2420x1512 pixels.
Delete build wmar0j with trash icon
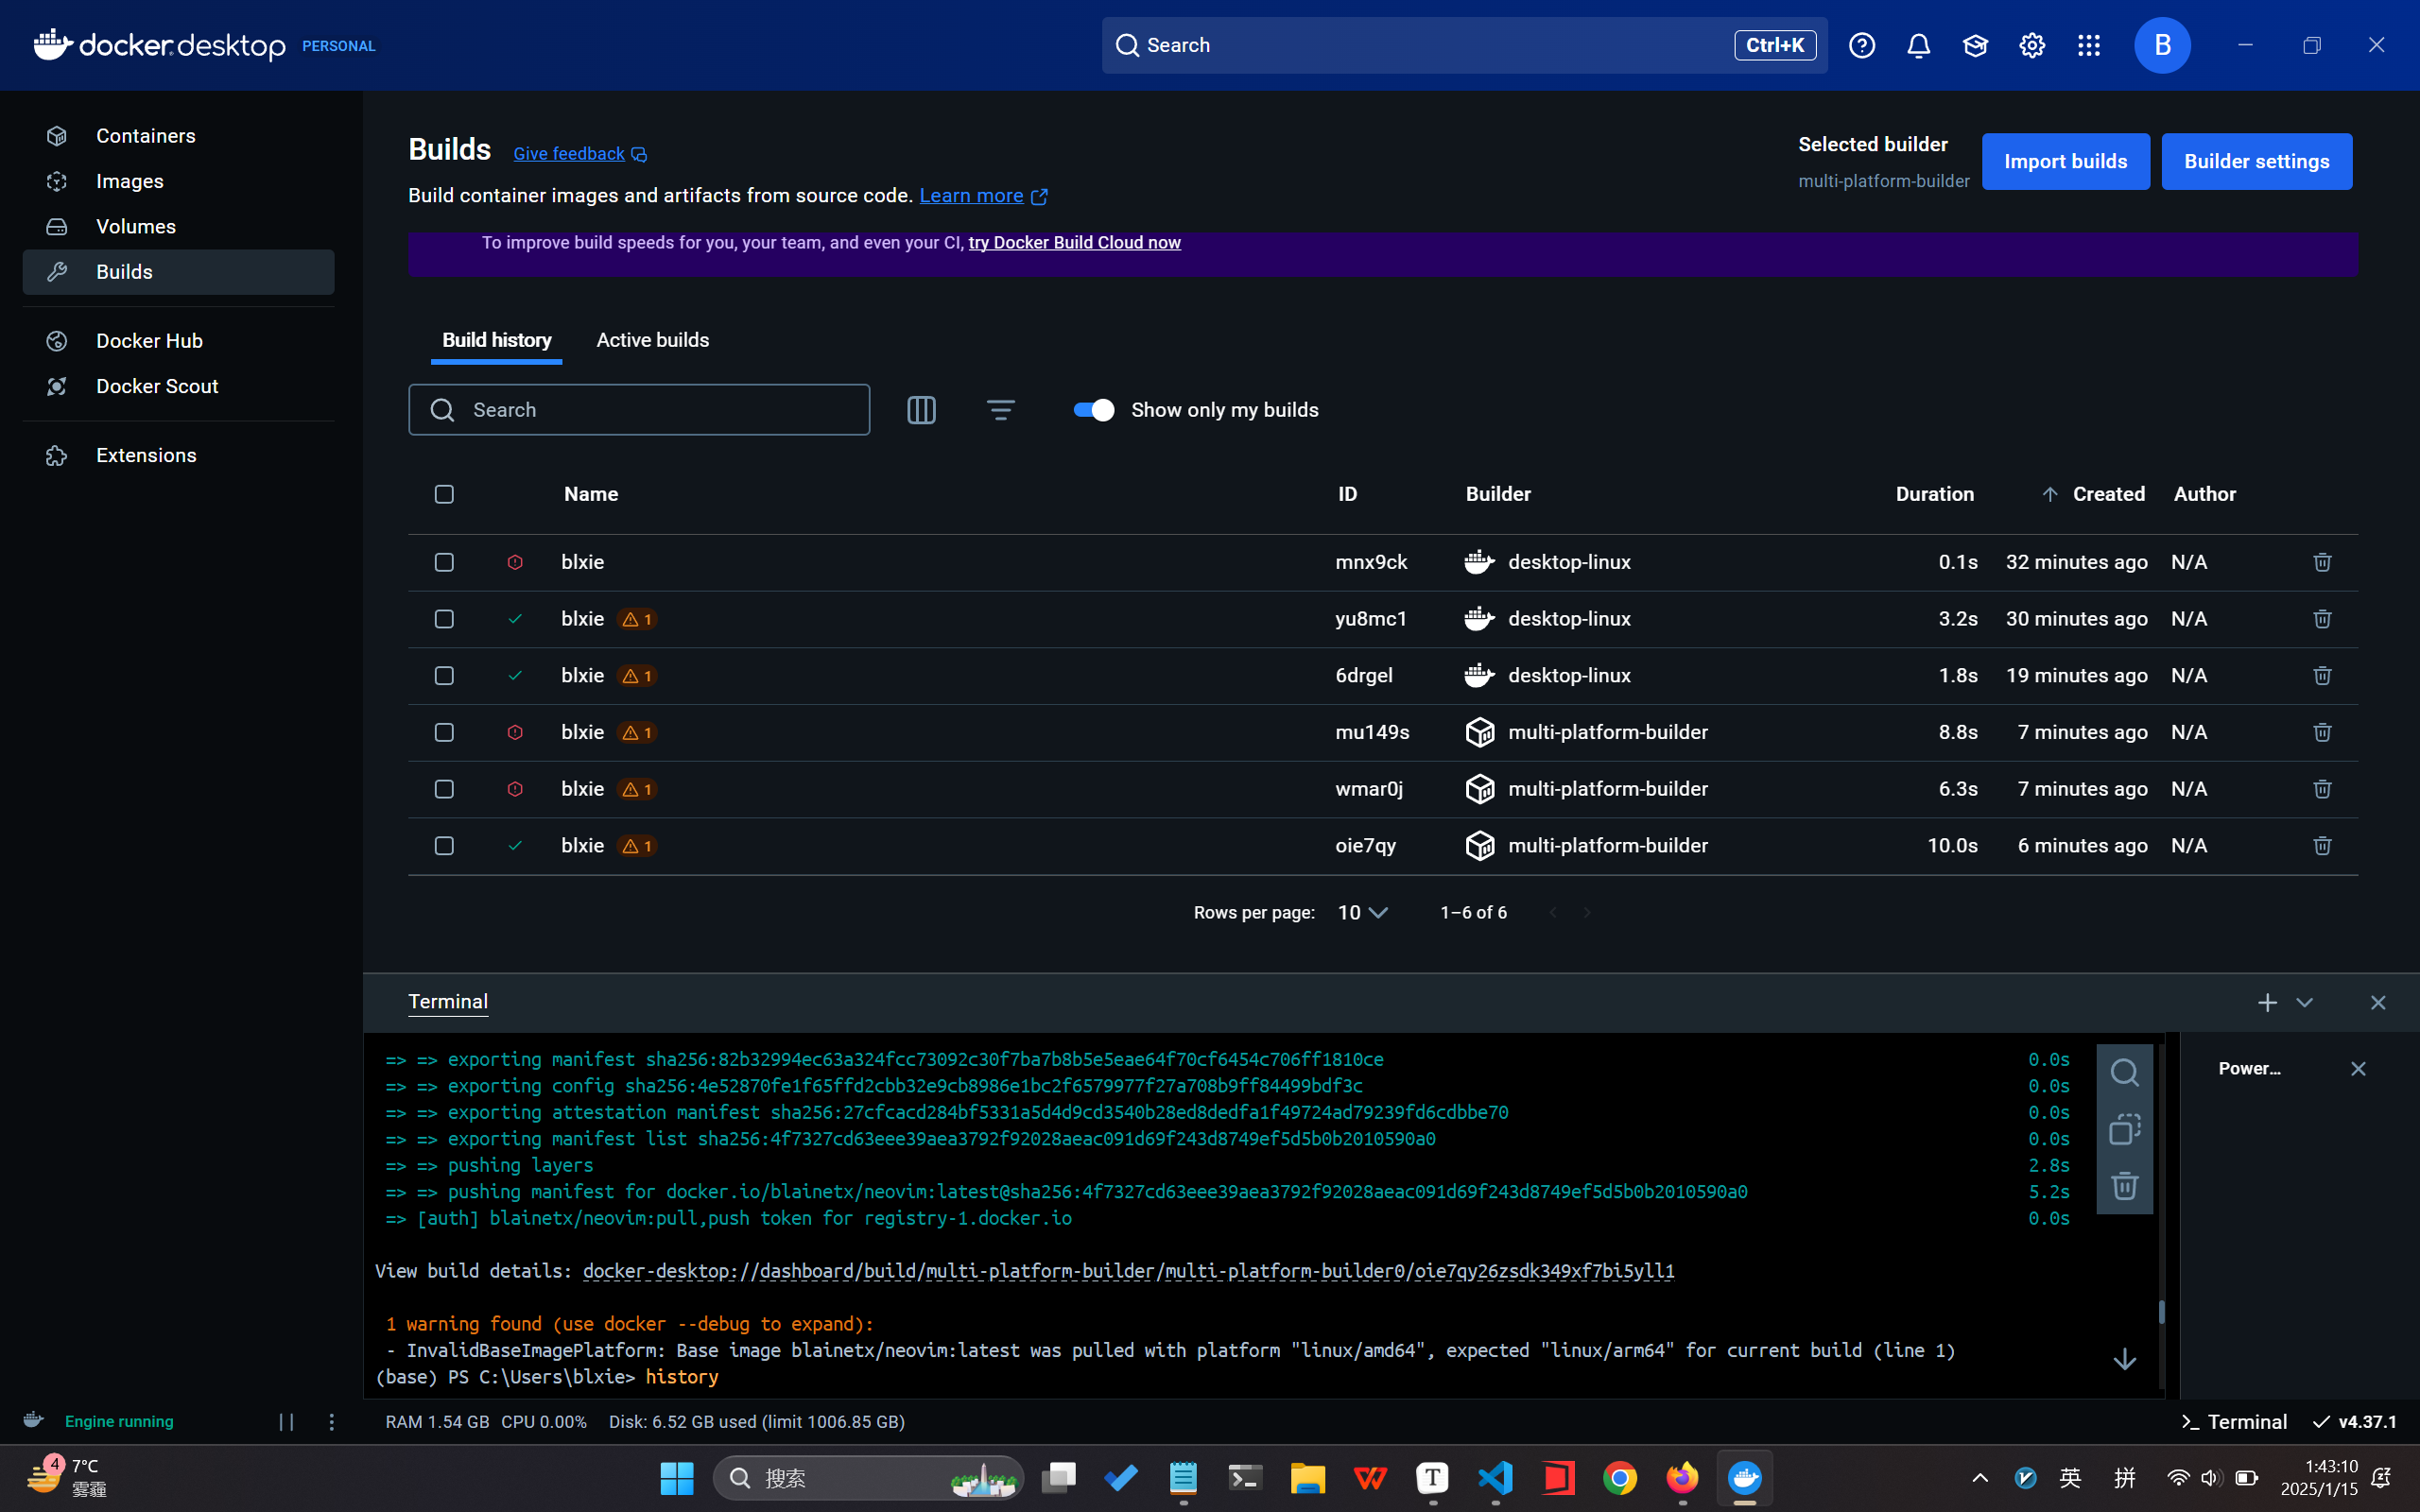[x=2322, y=789]
